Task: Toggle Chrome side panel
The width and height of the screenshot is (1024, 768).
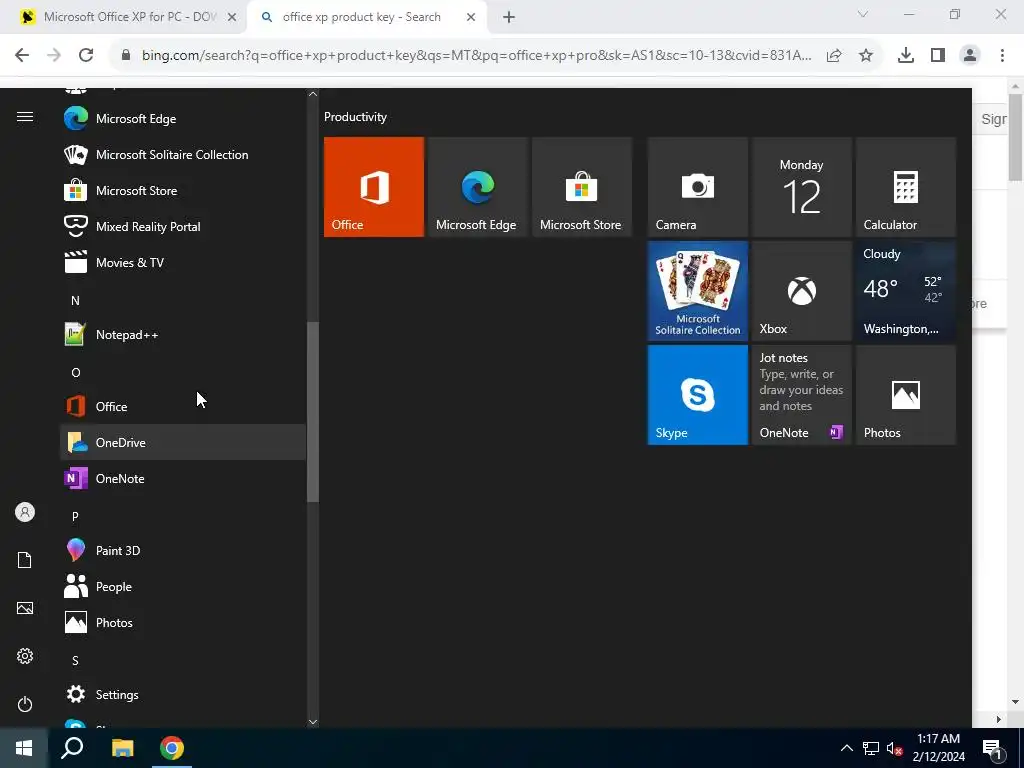Action: [x=938, y=56]
